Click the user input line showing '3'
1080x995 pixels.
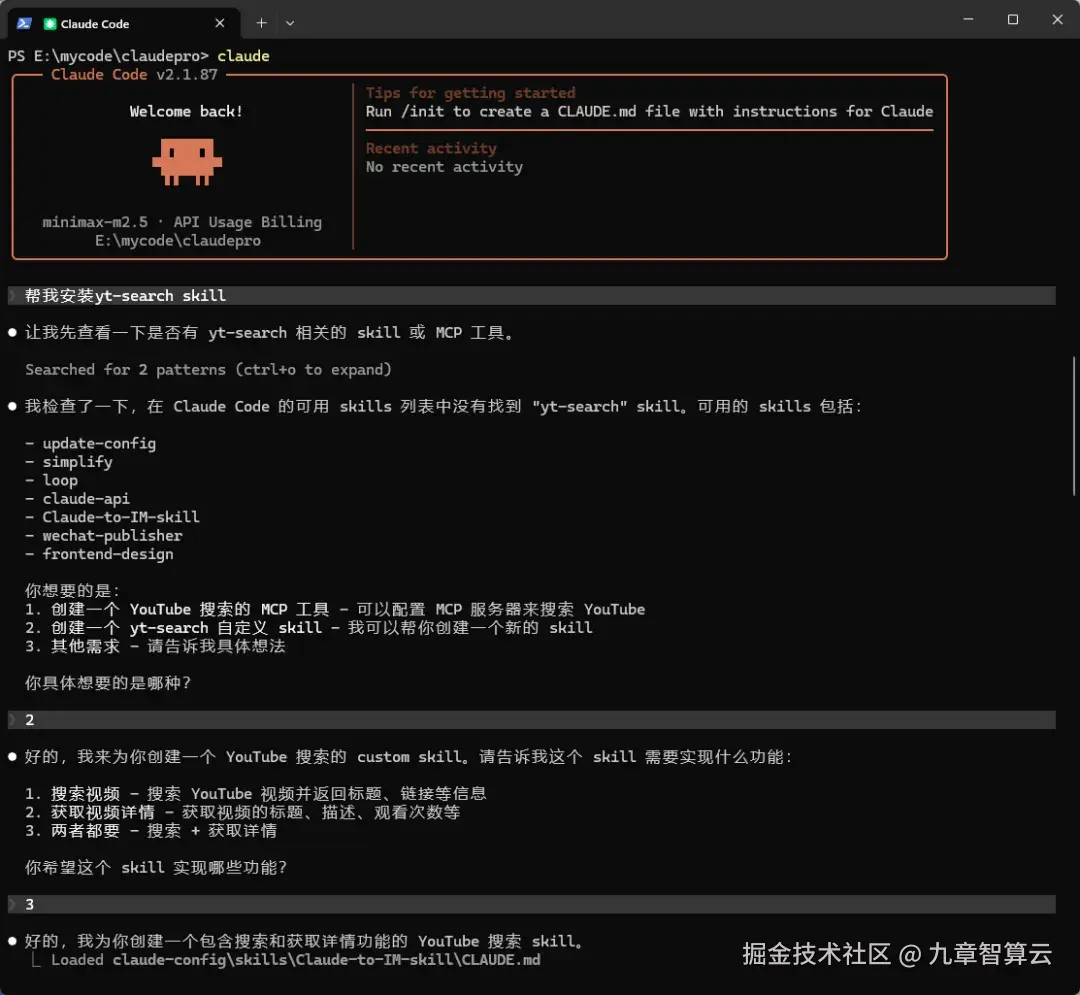tap(532, 904)
